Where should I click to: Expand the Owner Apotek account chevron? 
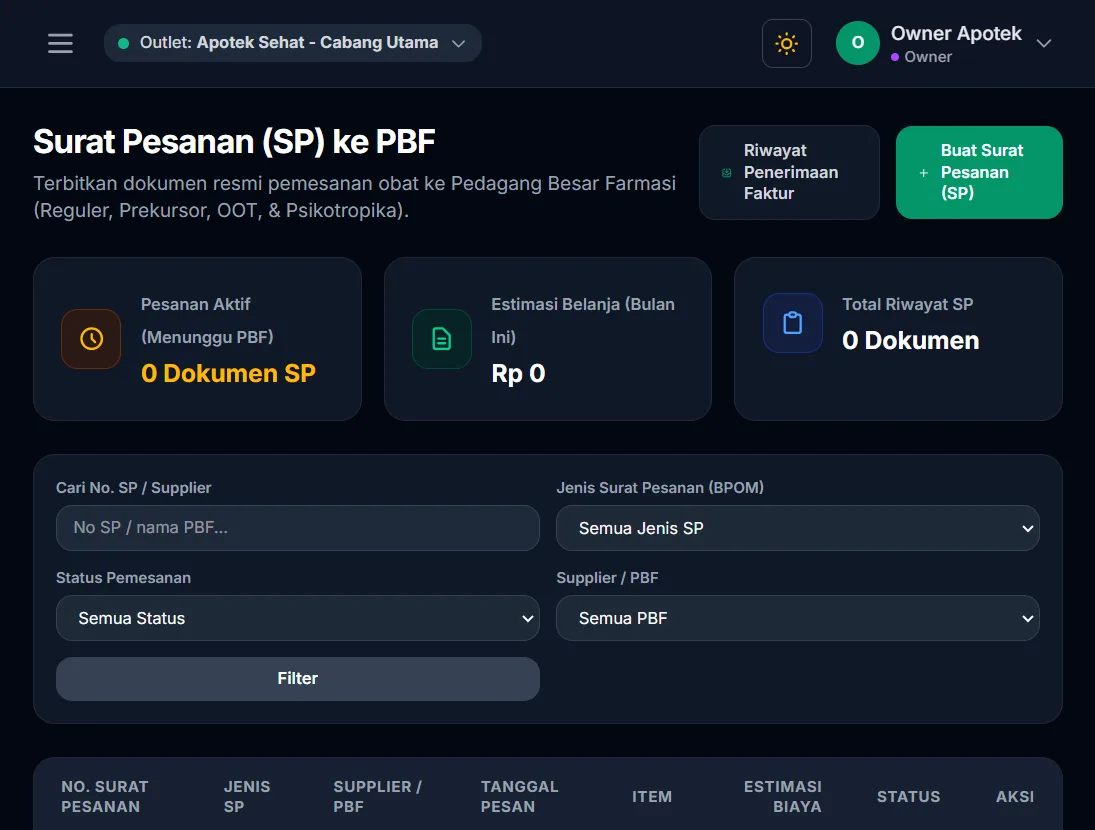click(x=1043, y=43)
